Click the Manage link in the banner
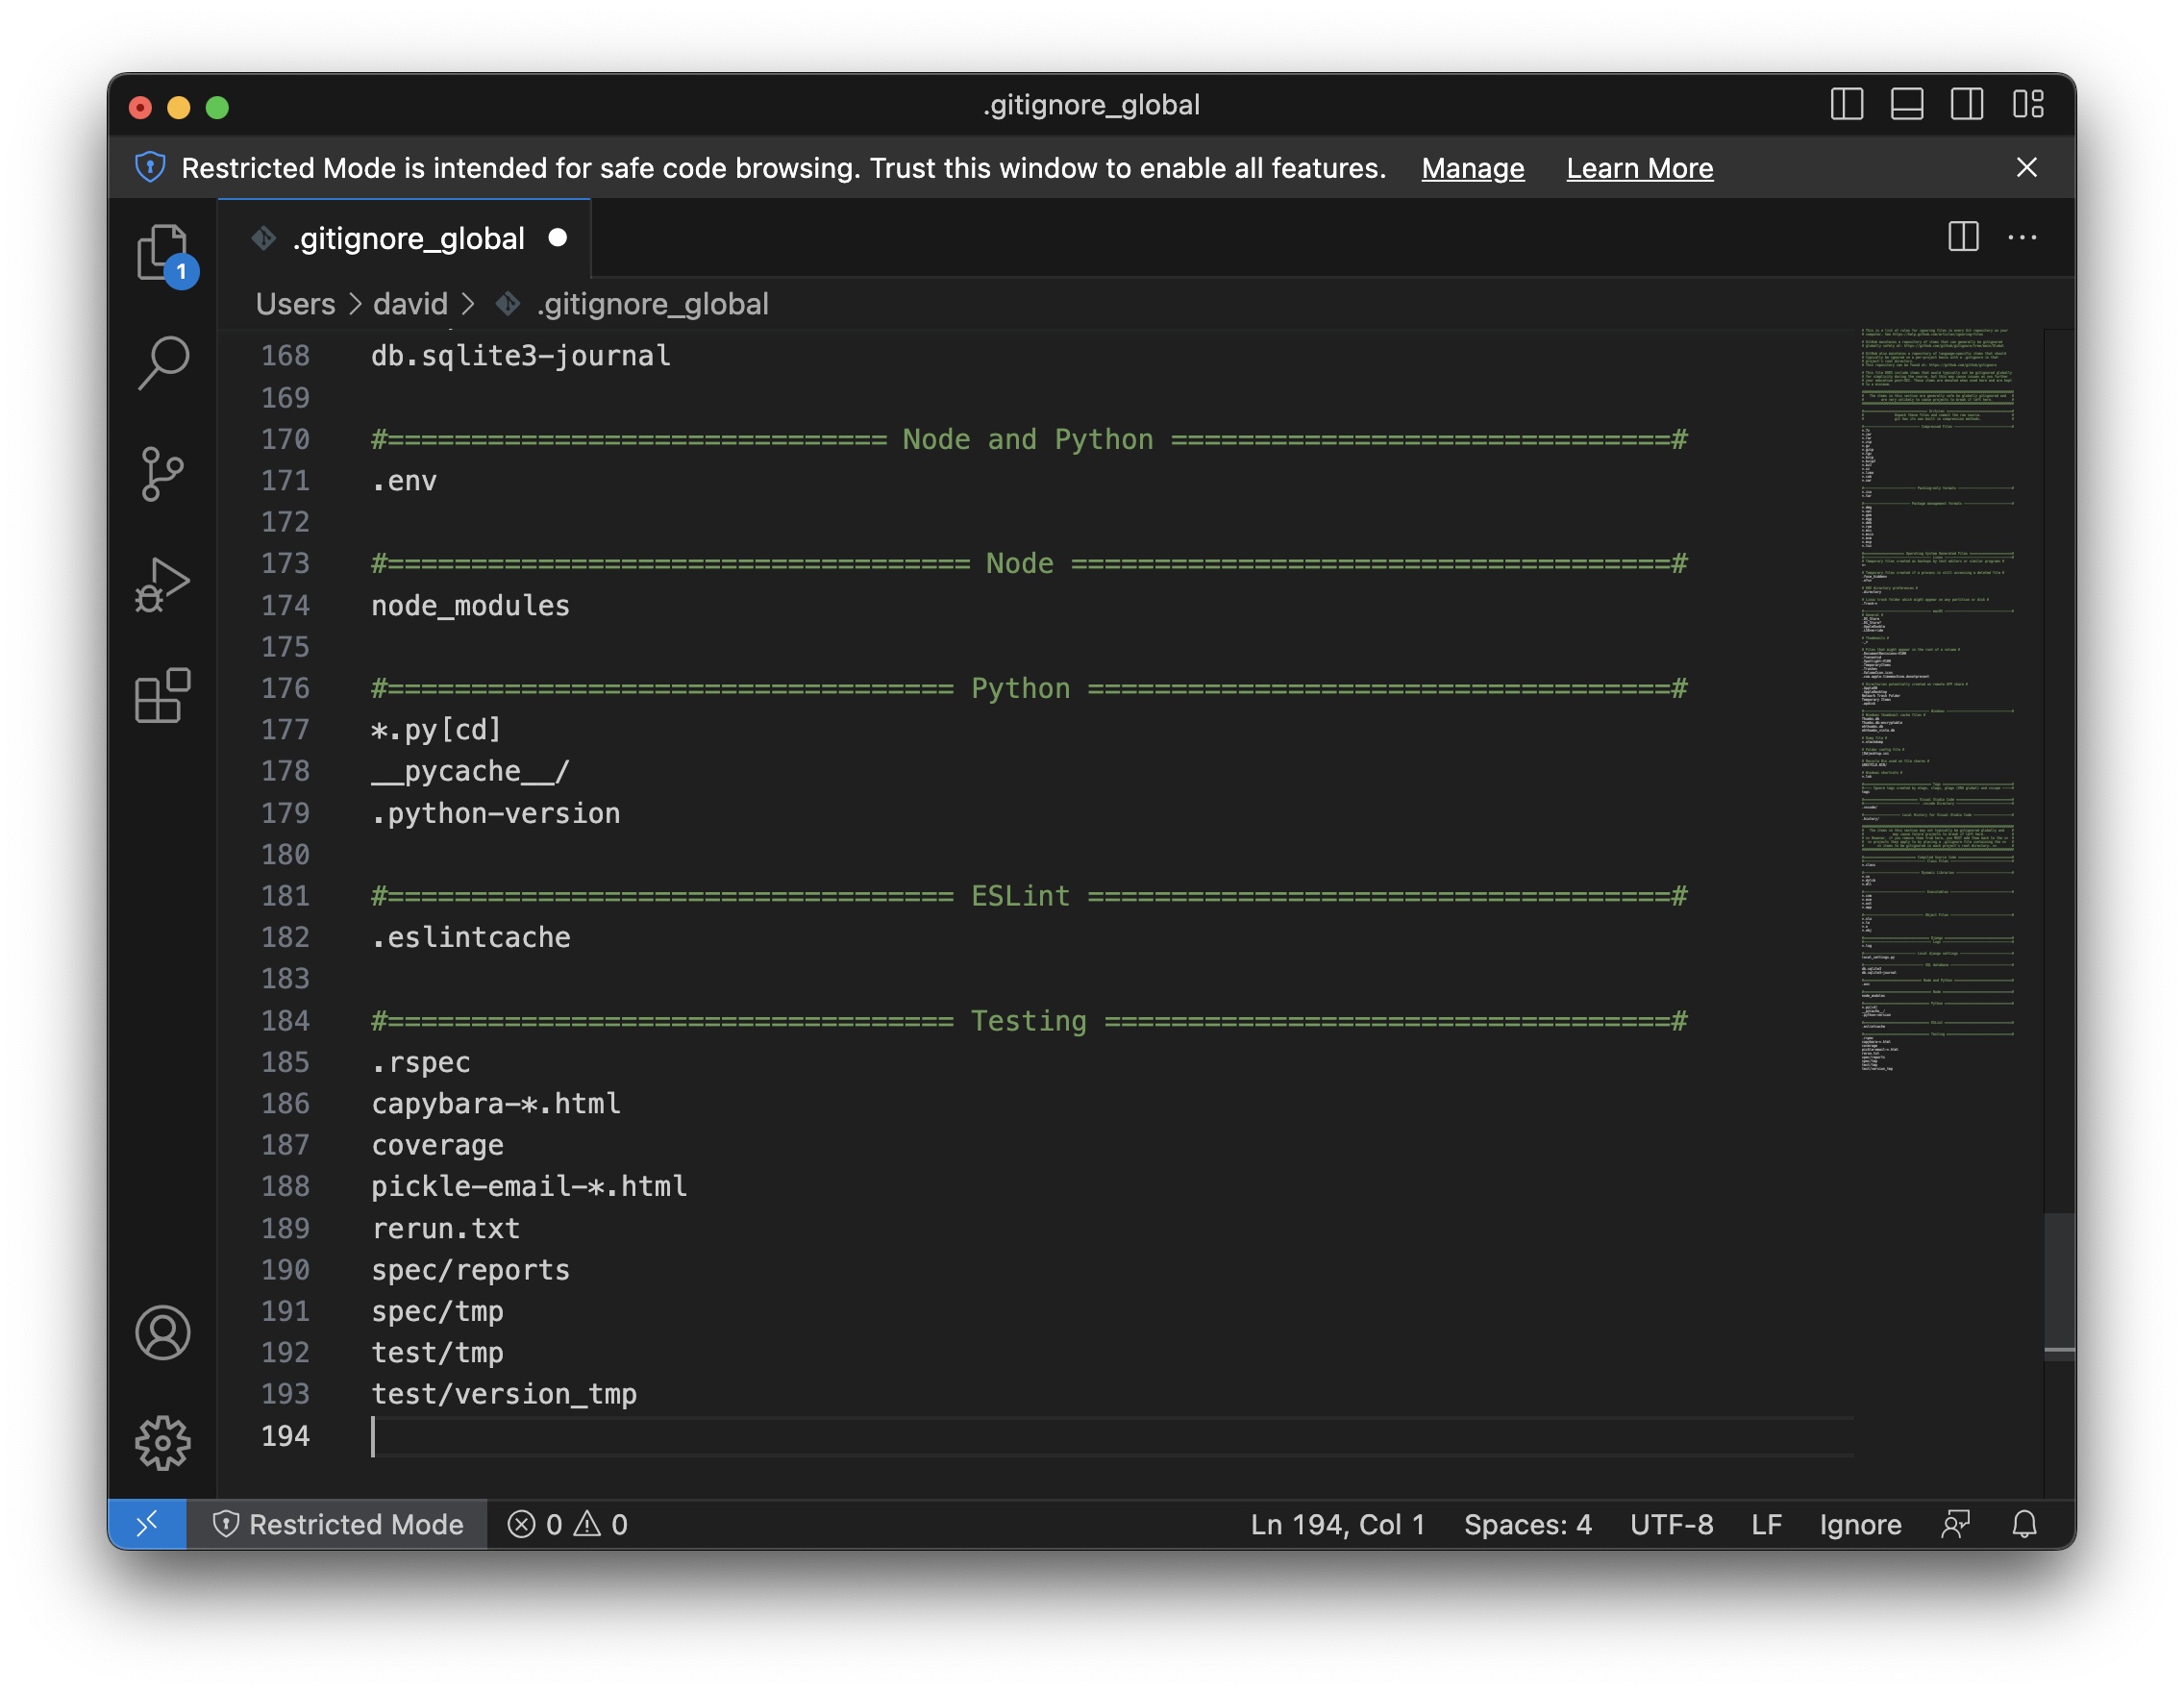Image resolution: width=2184 pixels, height=1692 pixels. (x=1472, y=168)
